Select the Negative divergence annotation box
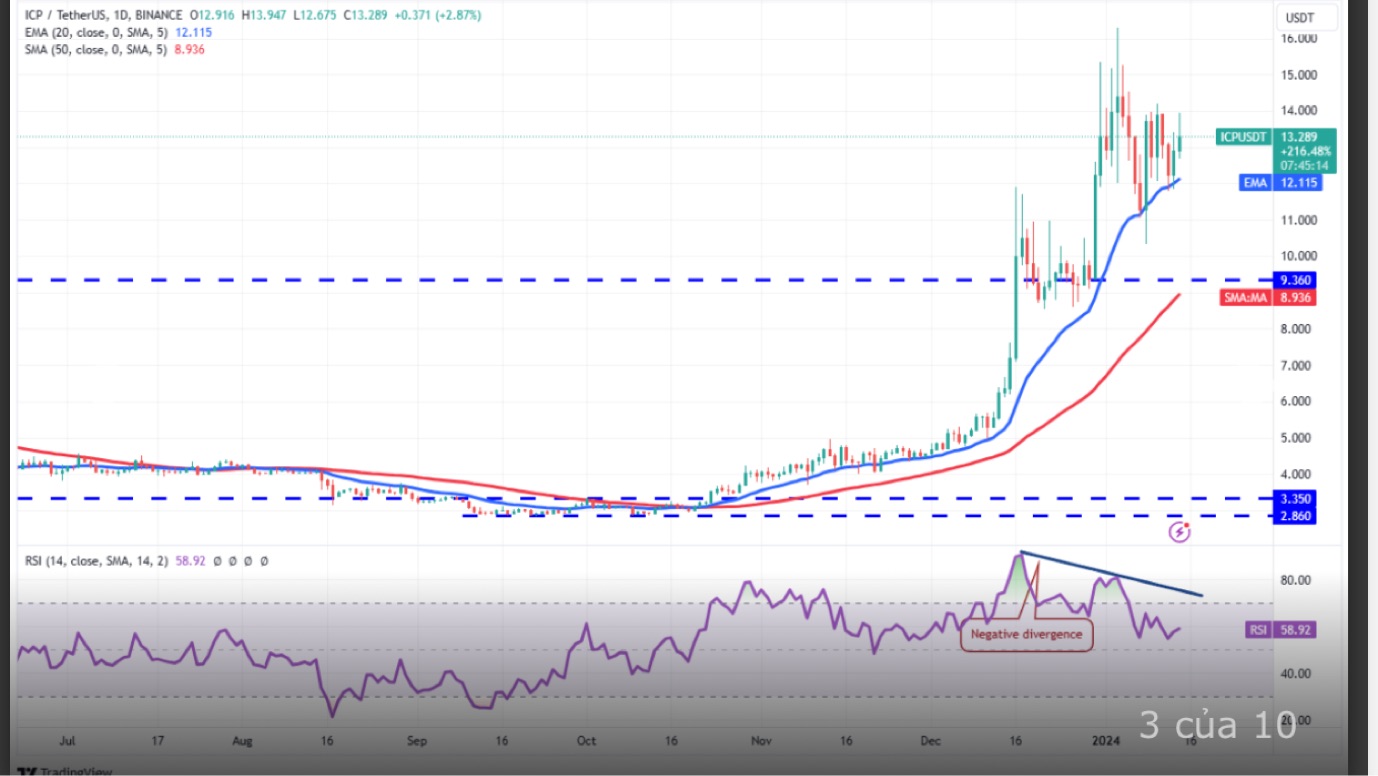The height and width of the screenshot is (776, 1378). click(1026, 635)
